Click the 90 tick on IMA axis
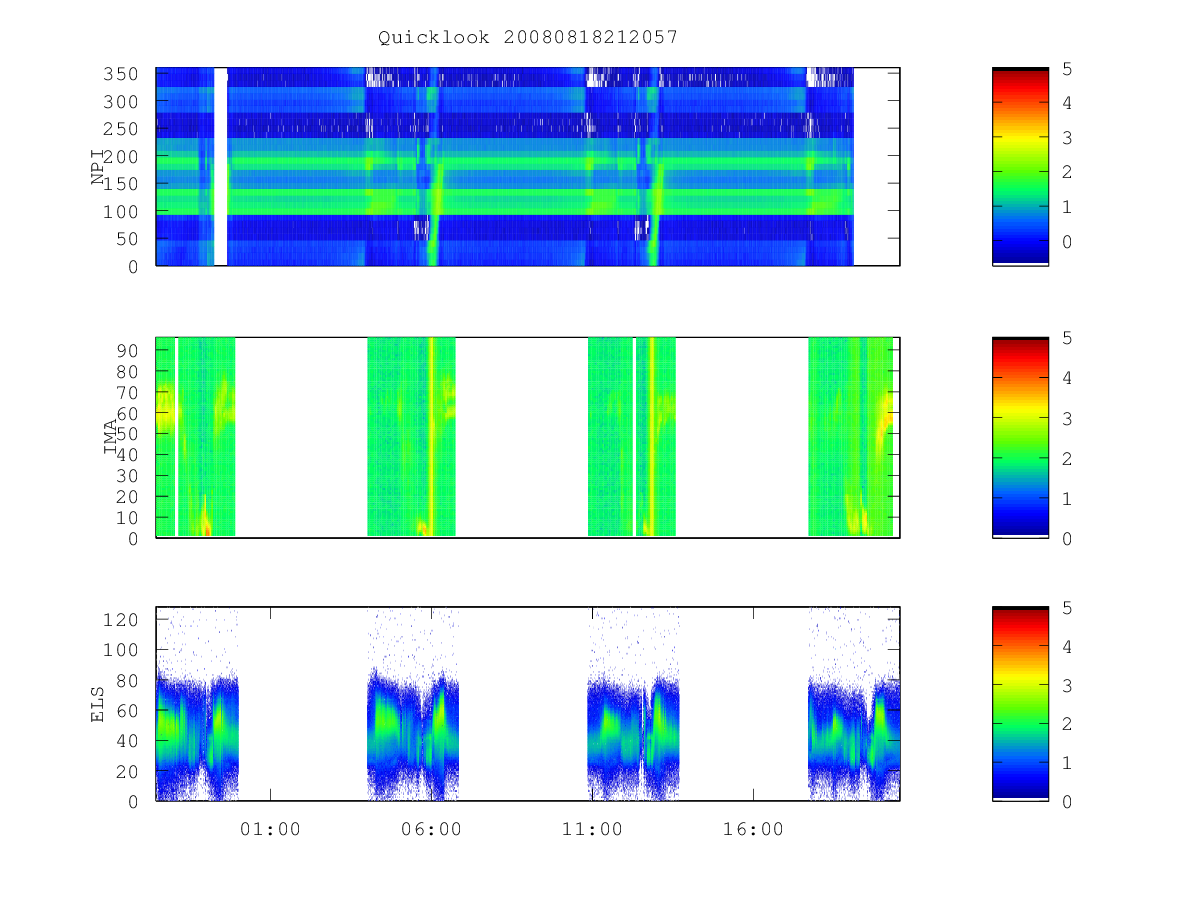The image size is (1200, 900). tap(128, 349)
